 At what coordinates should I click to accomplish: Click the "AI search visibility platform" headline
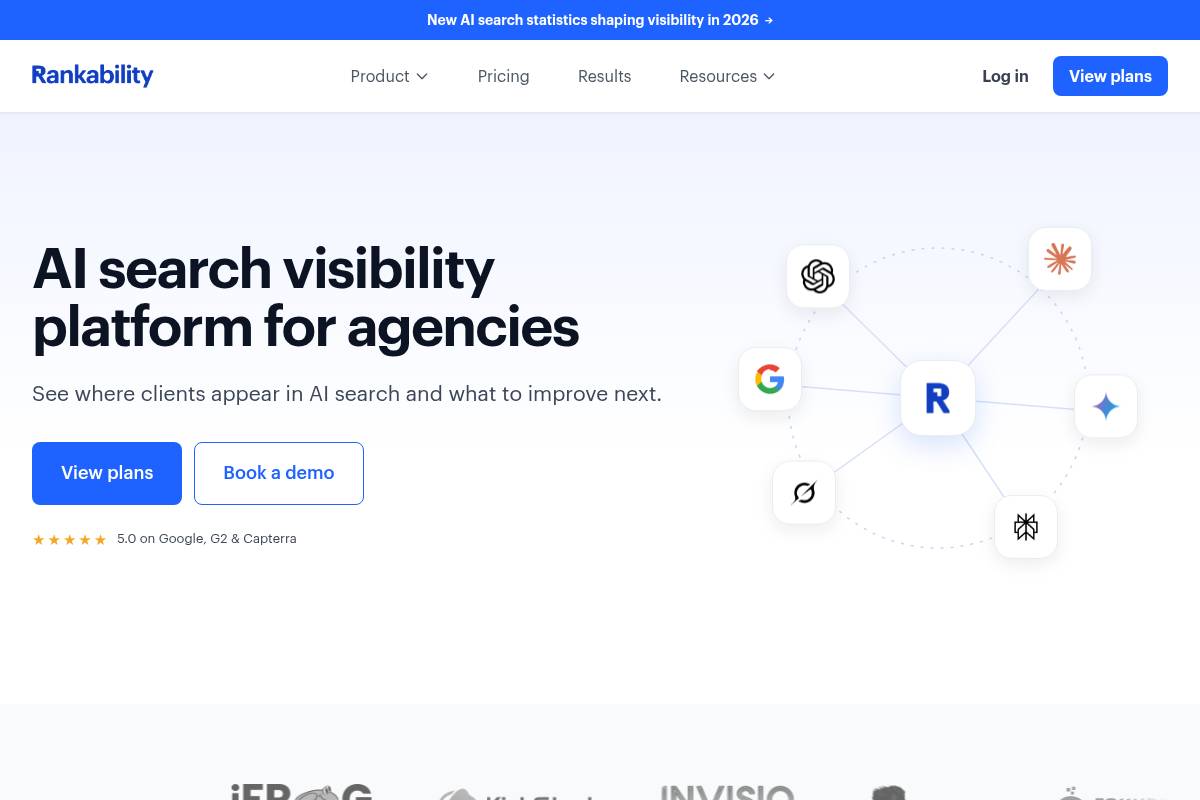tap(306, 297)
